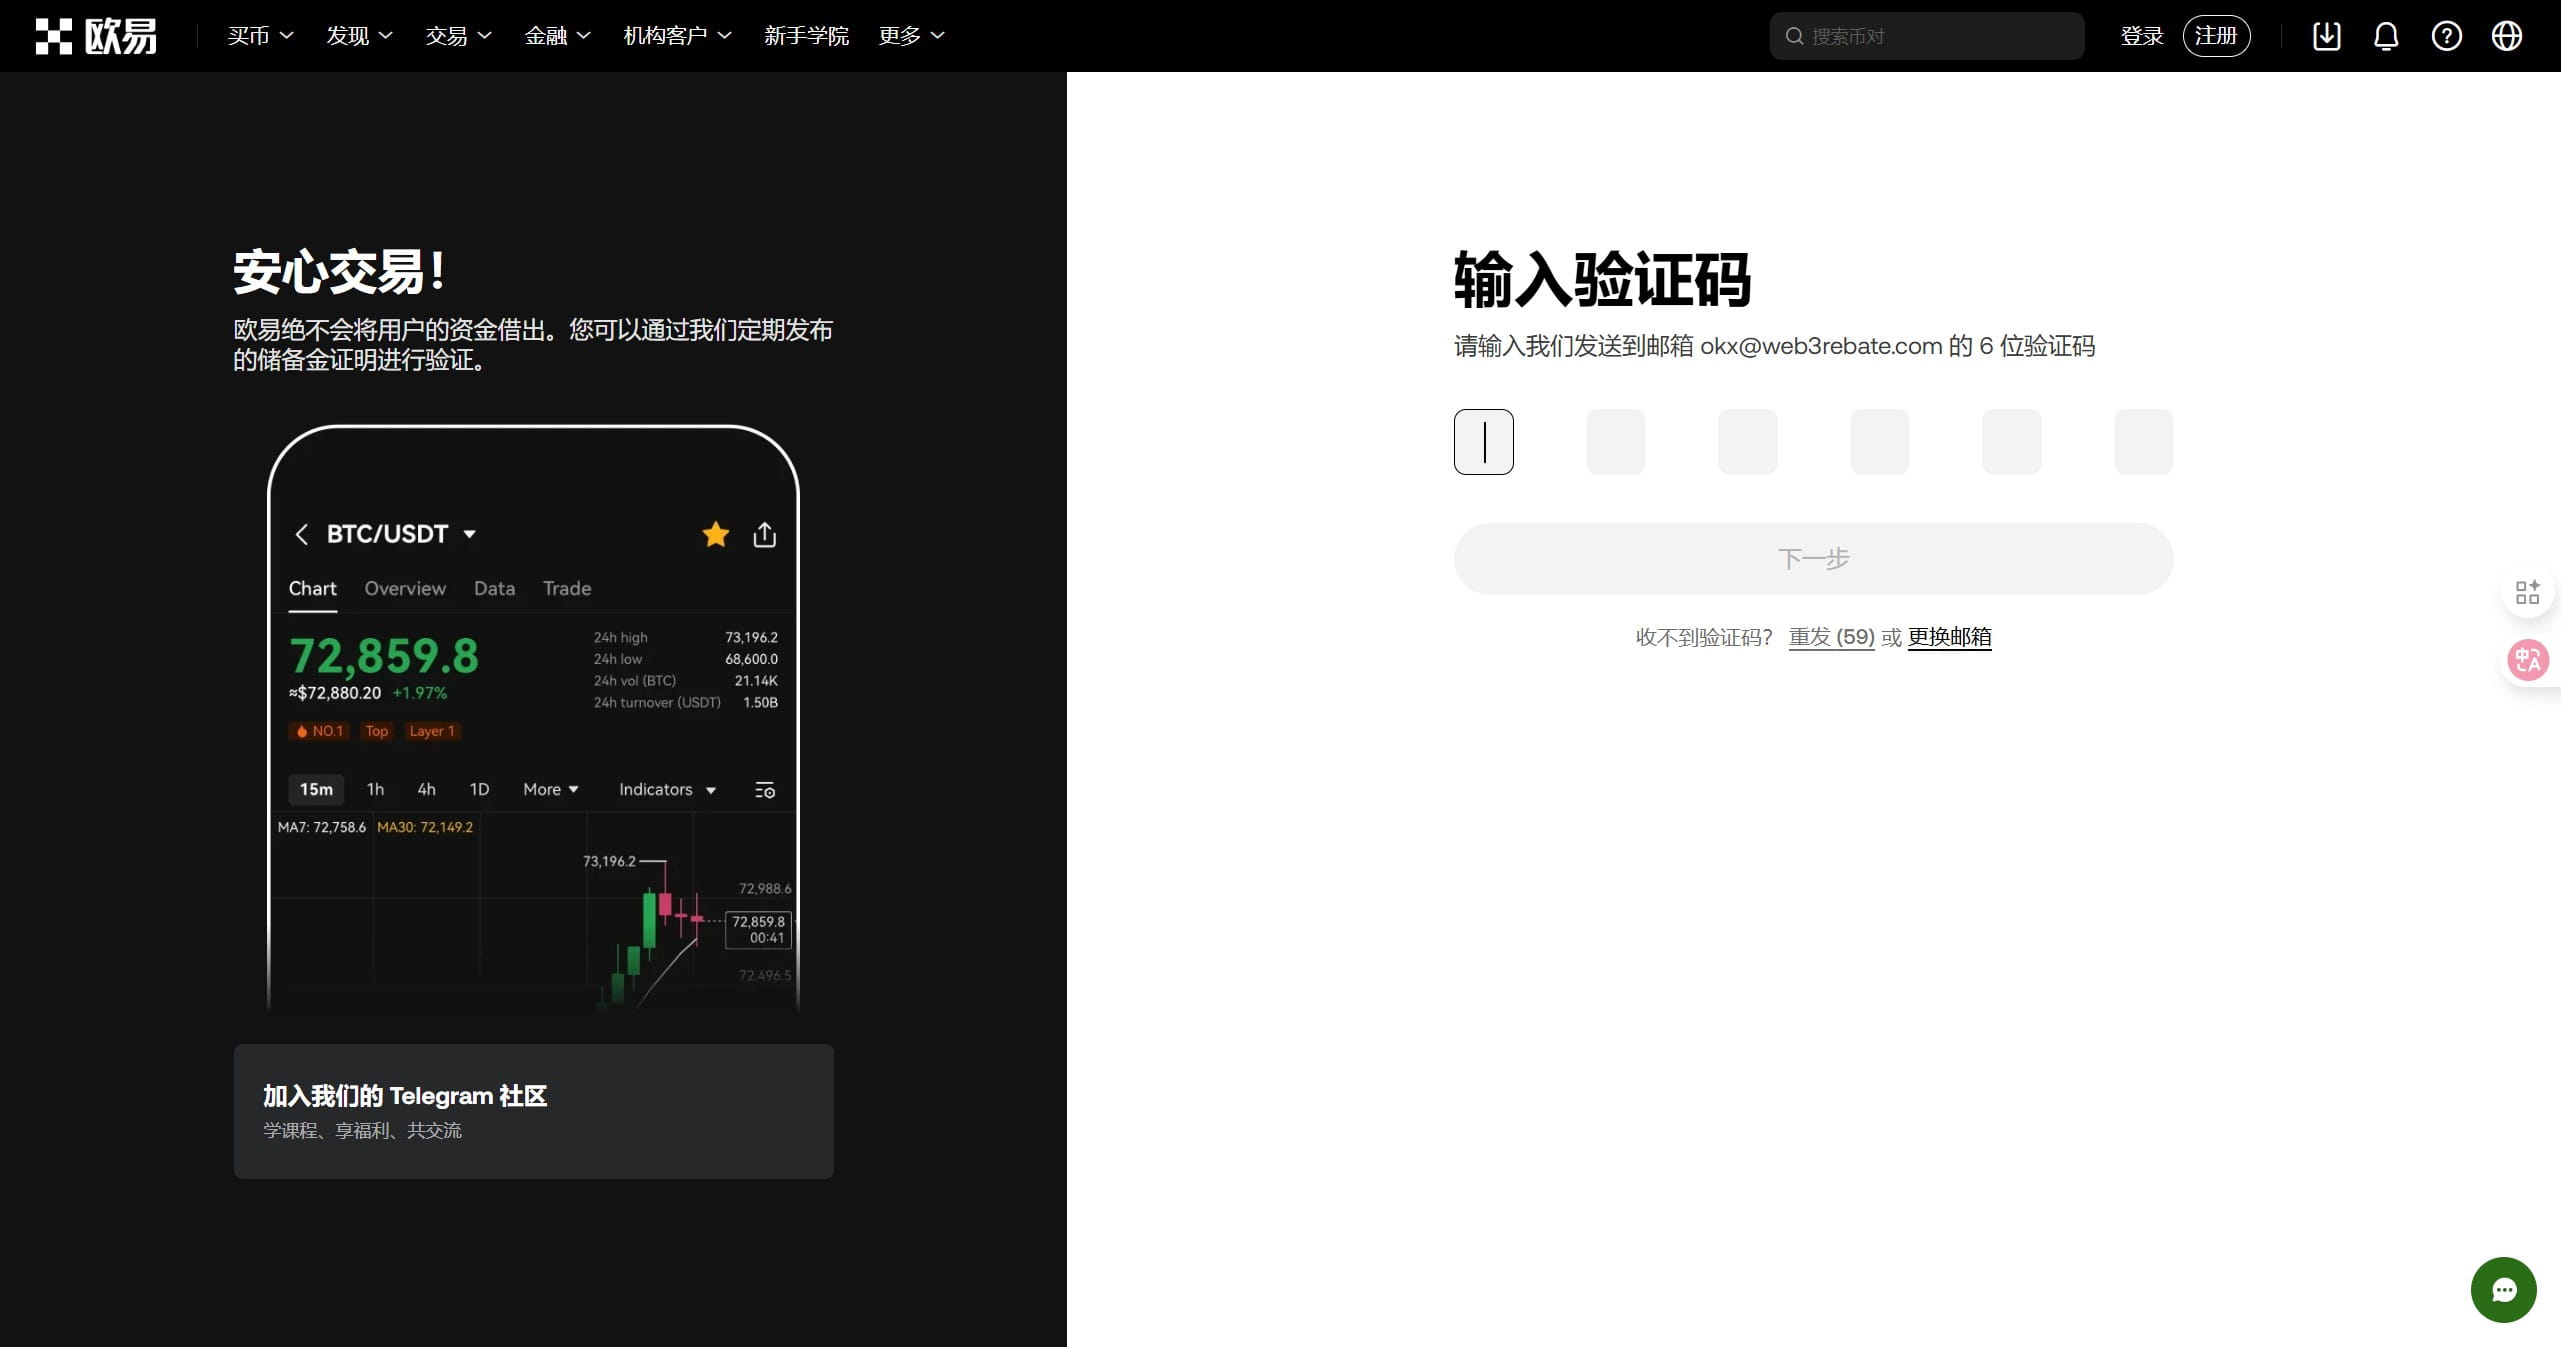Image resolution: width=2561 pixels, height=1347 pixels.
Task: Click the back arrow beside BTC/USDT
Action: pos(302,534)
